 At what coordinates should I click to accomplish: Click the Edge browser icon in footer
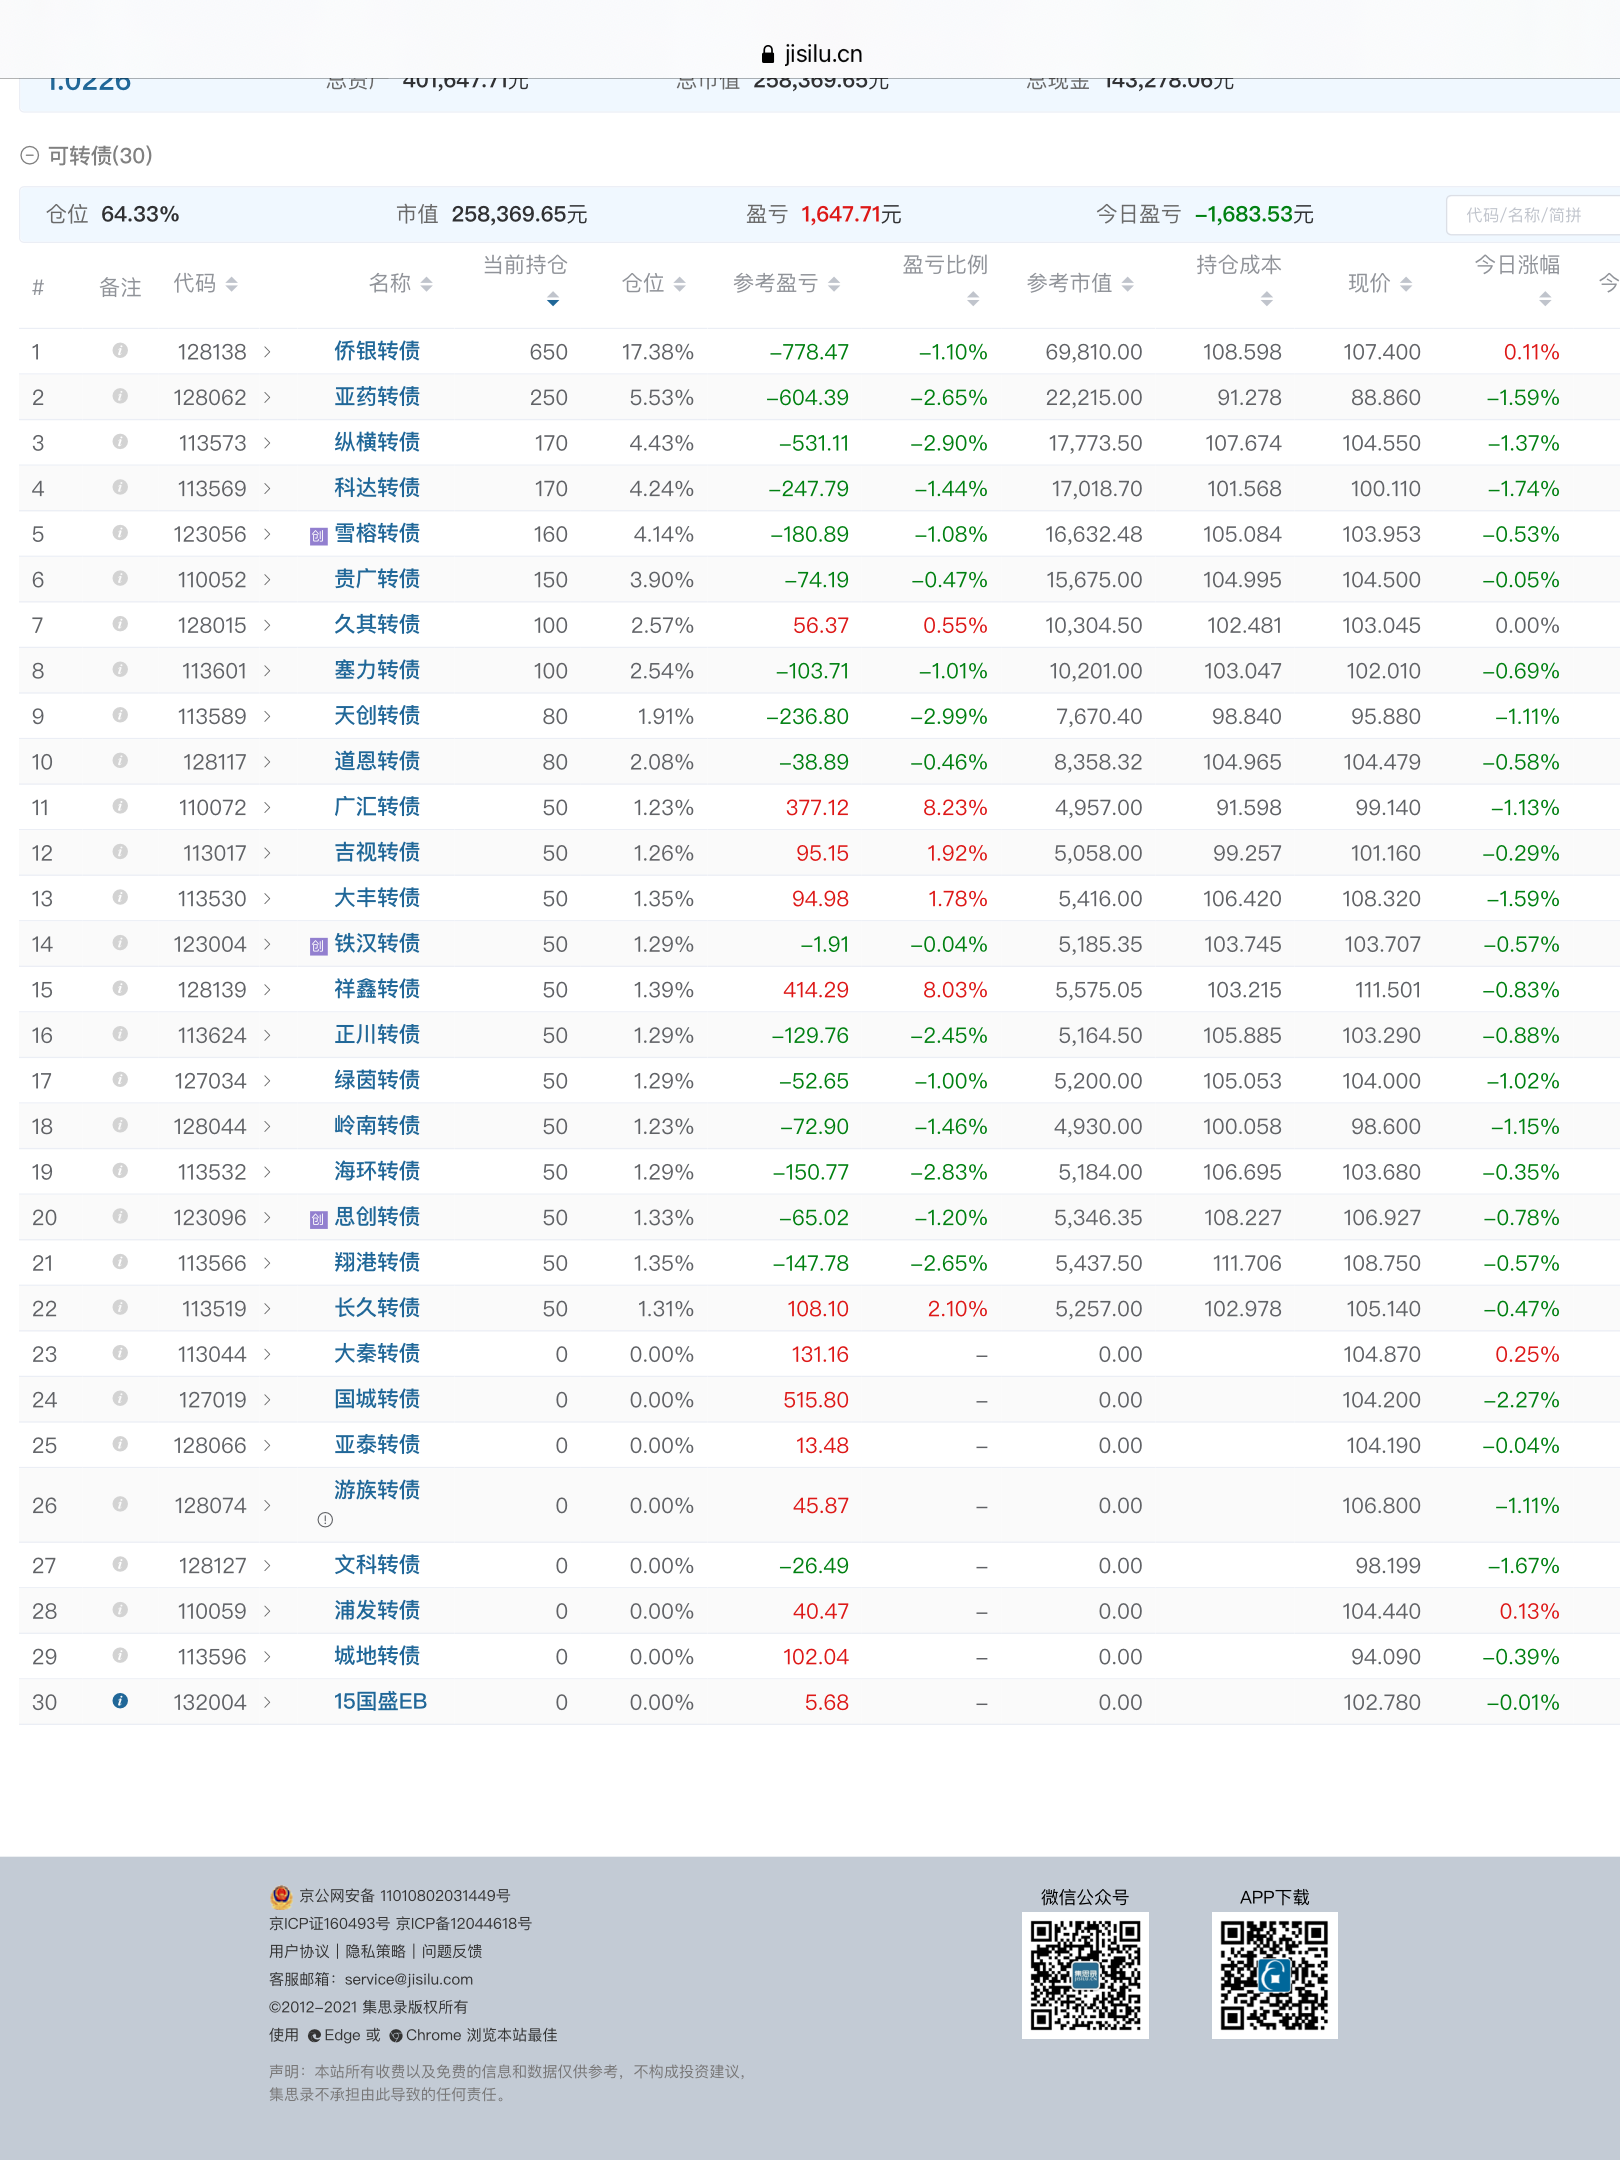click(315, 2035)
